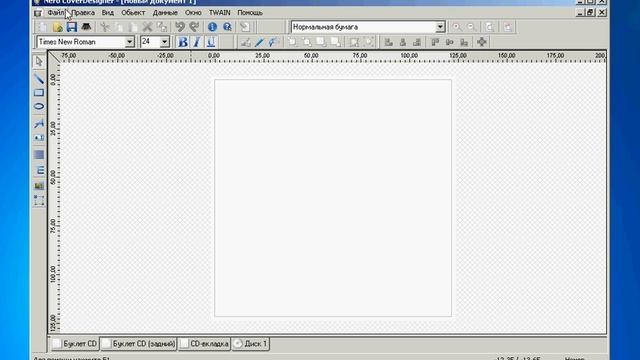640x360 pixels.
Task: Select the Ellipse tool
Action: click(x=39, y=107)
